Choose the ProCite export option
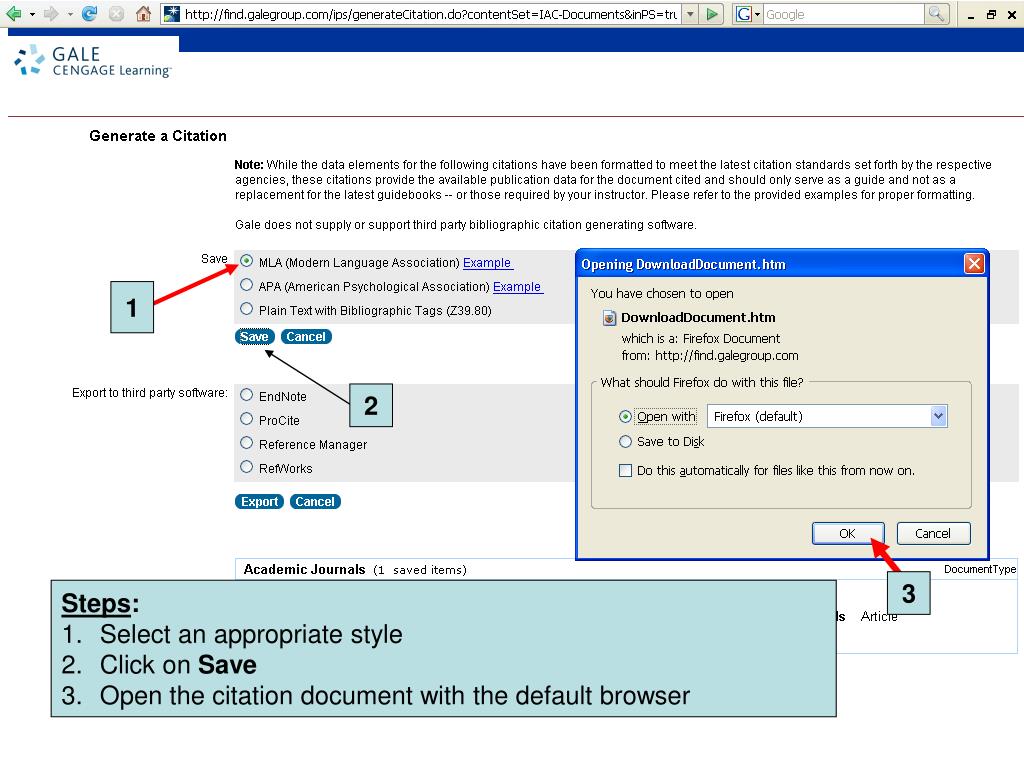 coord(246,419)
